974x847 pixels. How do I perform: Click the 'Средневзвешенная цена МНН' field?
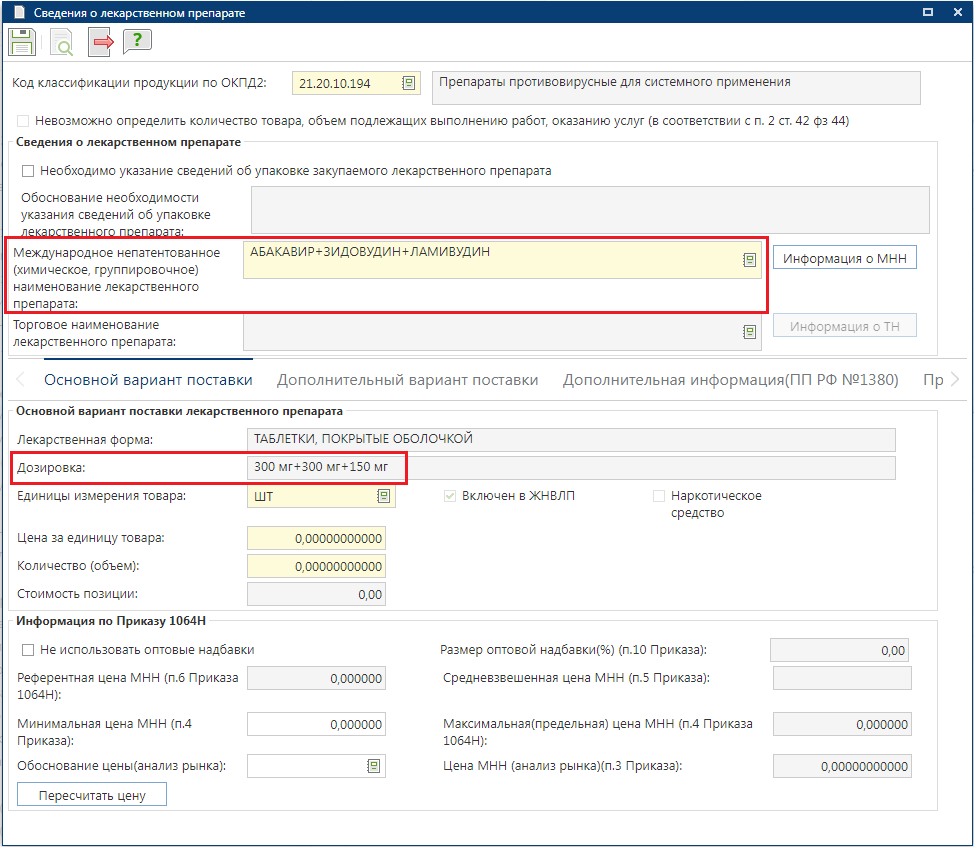click(x=842, y=678)
